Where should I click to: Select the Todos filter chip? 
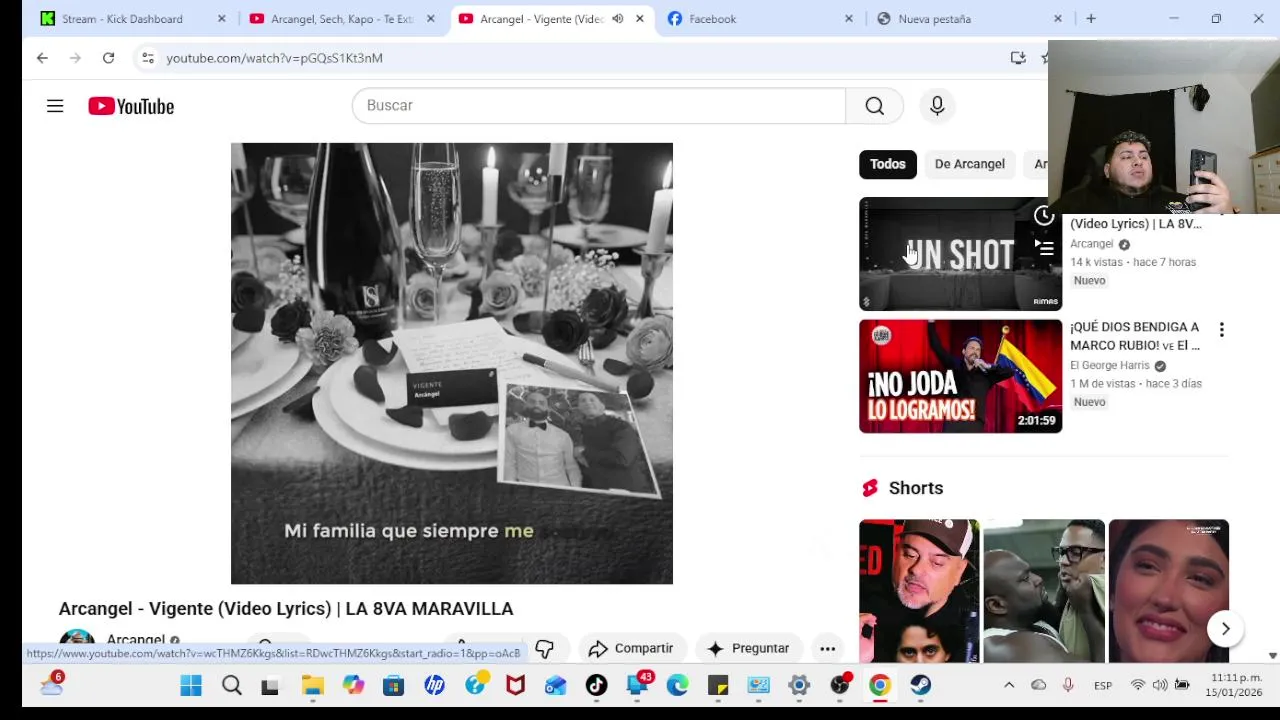(x=887, y=164)
